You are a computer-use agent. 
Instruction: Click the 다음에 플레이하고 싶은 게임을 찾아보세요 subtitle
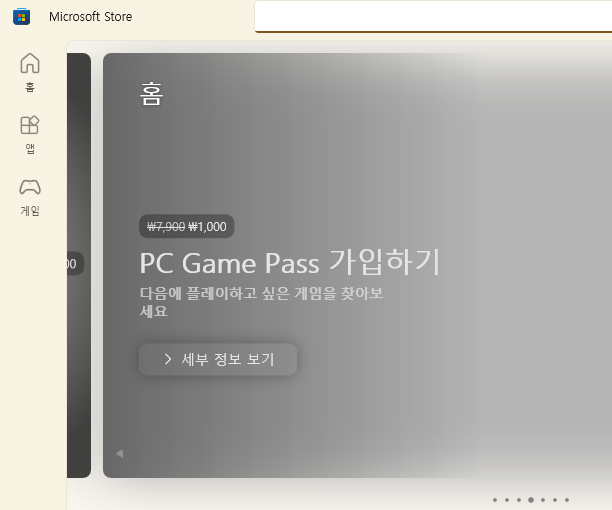tap(262, 302)
